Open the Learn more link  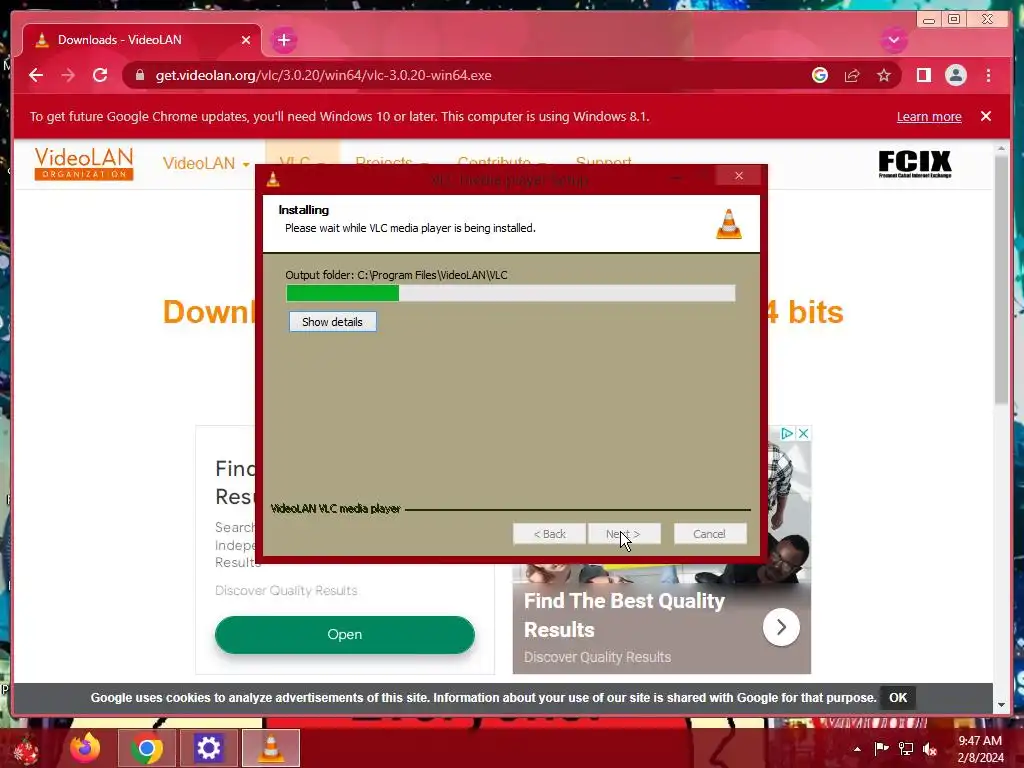coord(929,117)
